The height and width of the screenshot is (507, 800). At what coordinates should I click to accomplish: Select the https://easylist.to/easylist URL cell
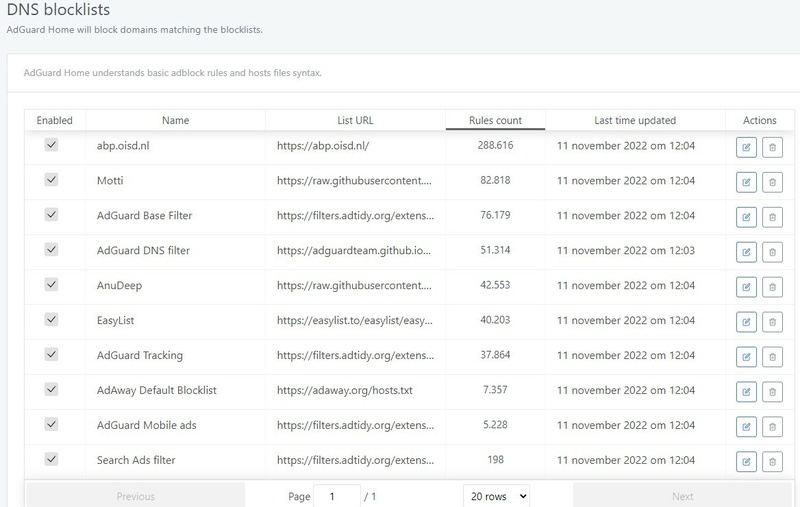tap(355, 321)
